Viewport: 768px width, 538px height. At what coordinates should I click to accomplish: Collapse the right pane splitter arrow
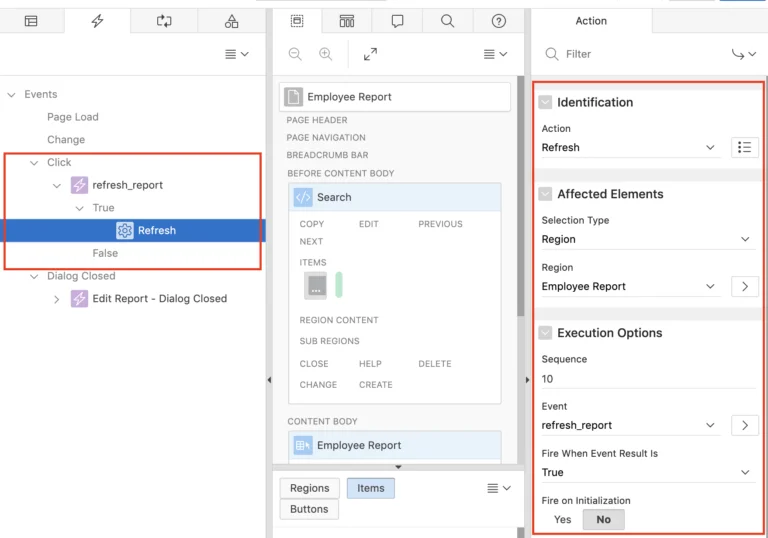click(528, 380)
